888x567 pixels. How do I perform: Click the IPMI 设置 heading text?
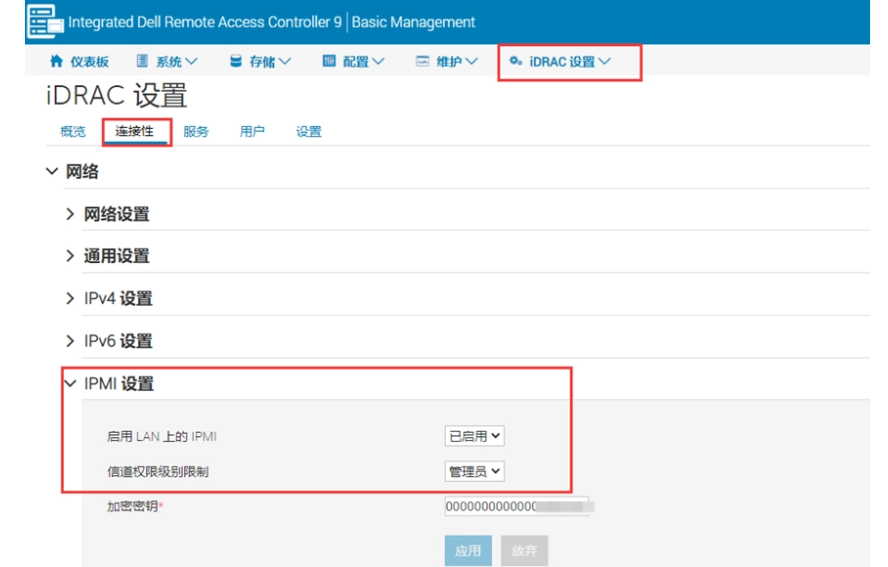tap(119, 383)
